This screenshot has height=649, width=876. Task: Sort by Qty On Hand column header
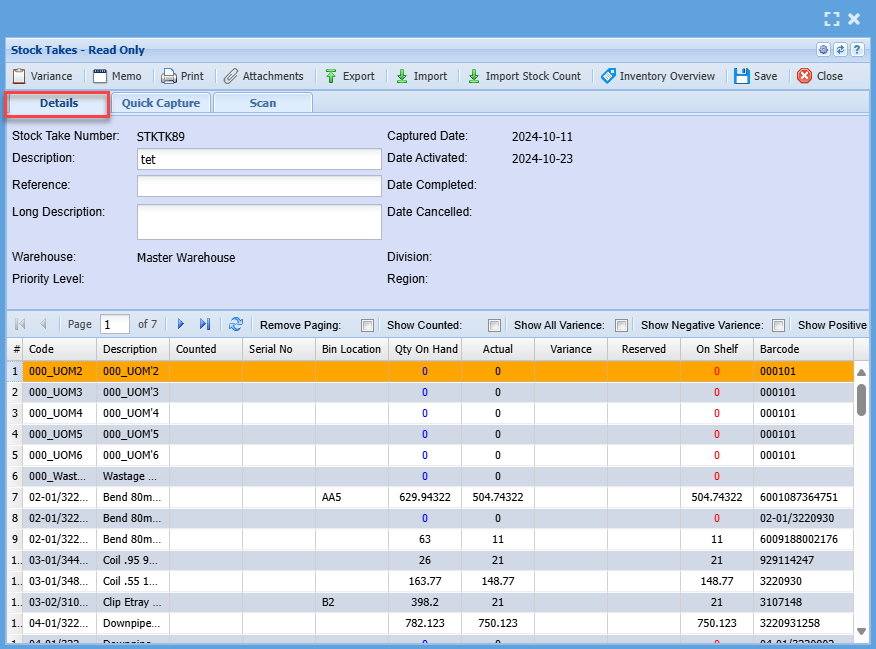pyautogui.click(x=425, y=349)
